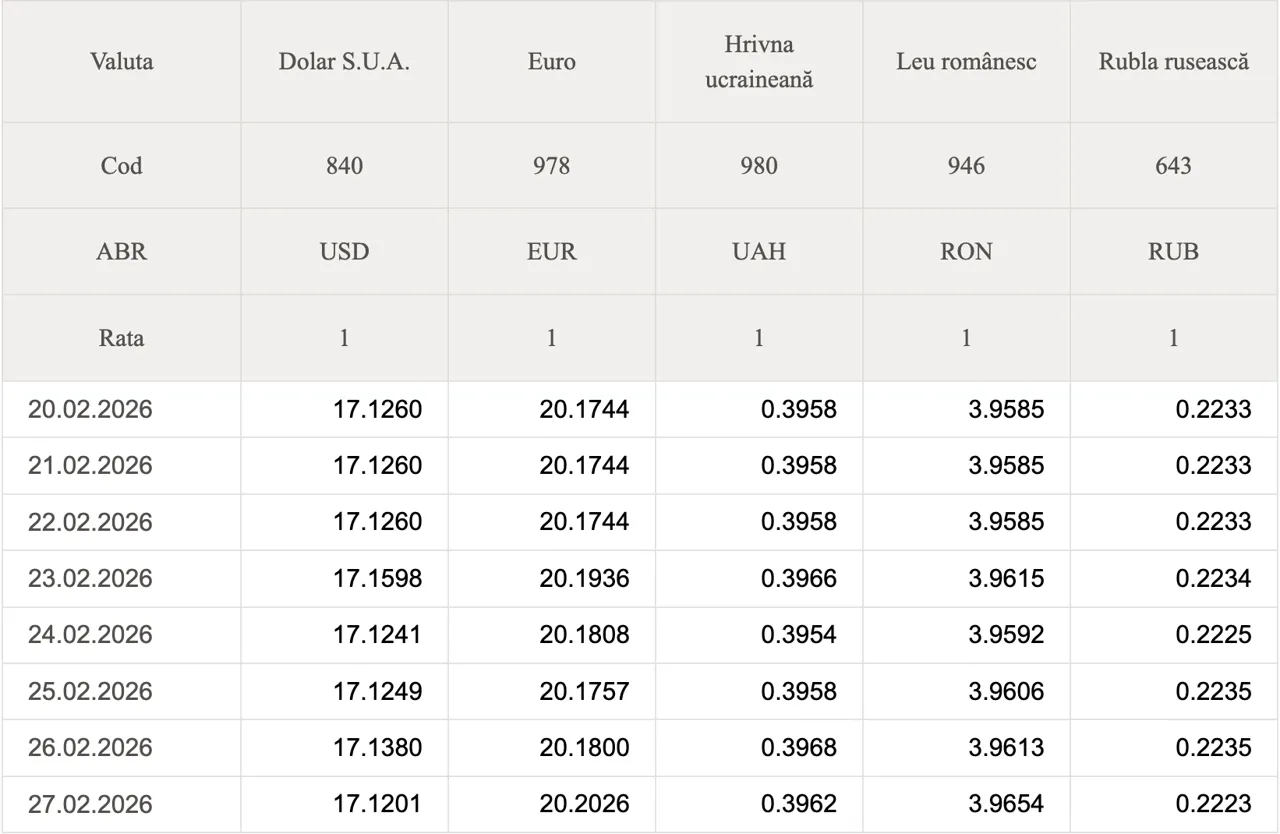Select the RON rate 3.9654 value

[x=1005, y=804]
